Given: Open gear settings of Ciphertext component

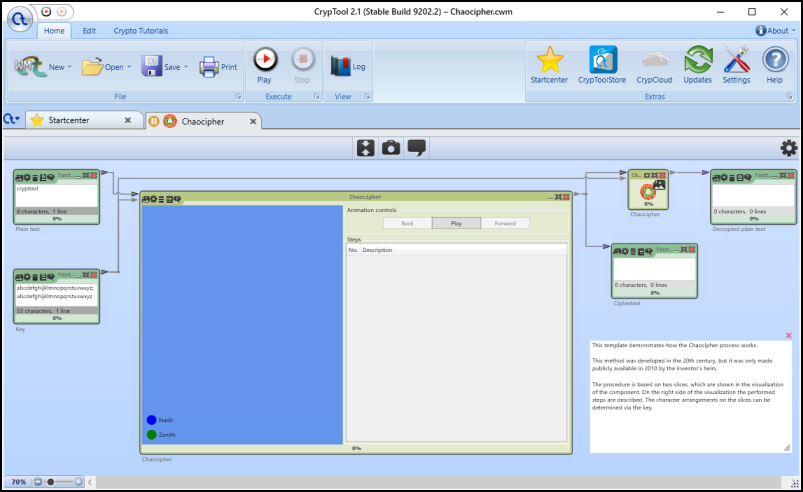Looking at the screenshot, I should tap(625, 251).
